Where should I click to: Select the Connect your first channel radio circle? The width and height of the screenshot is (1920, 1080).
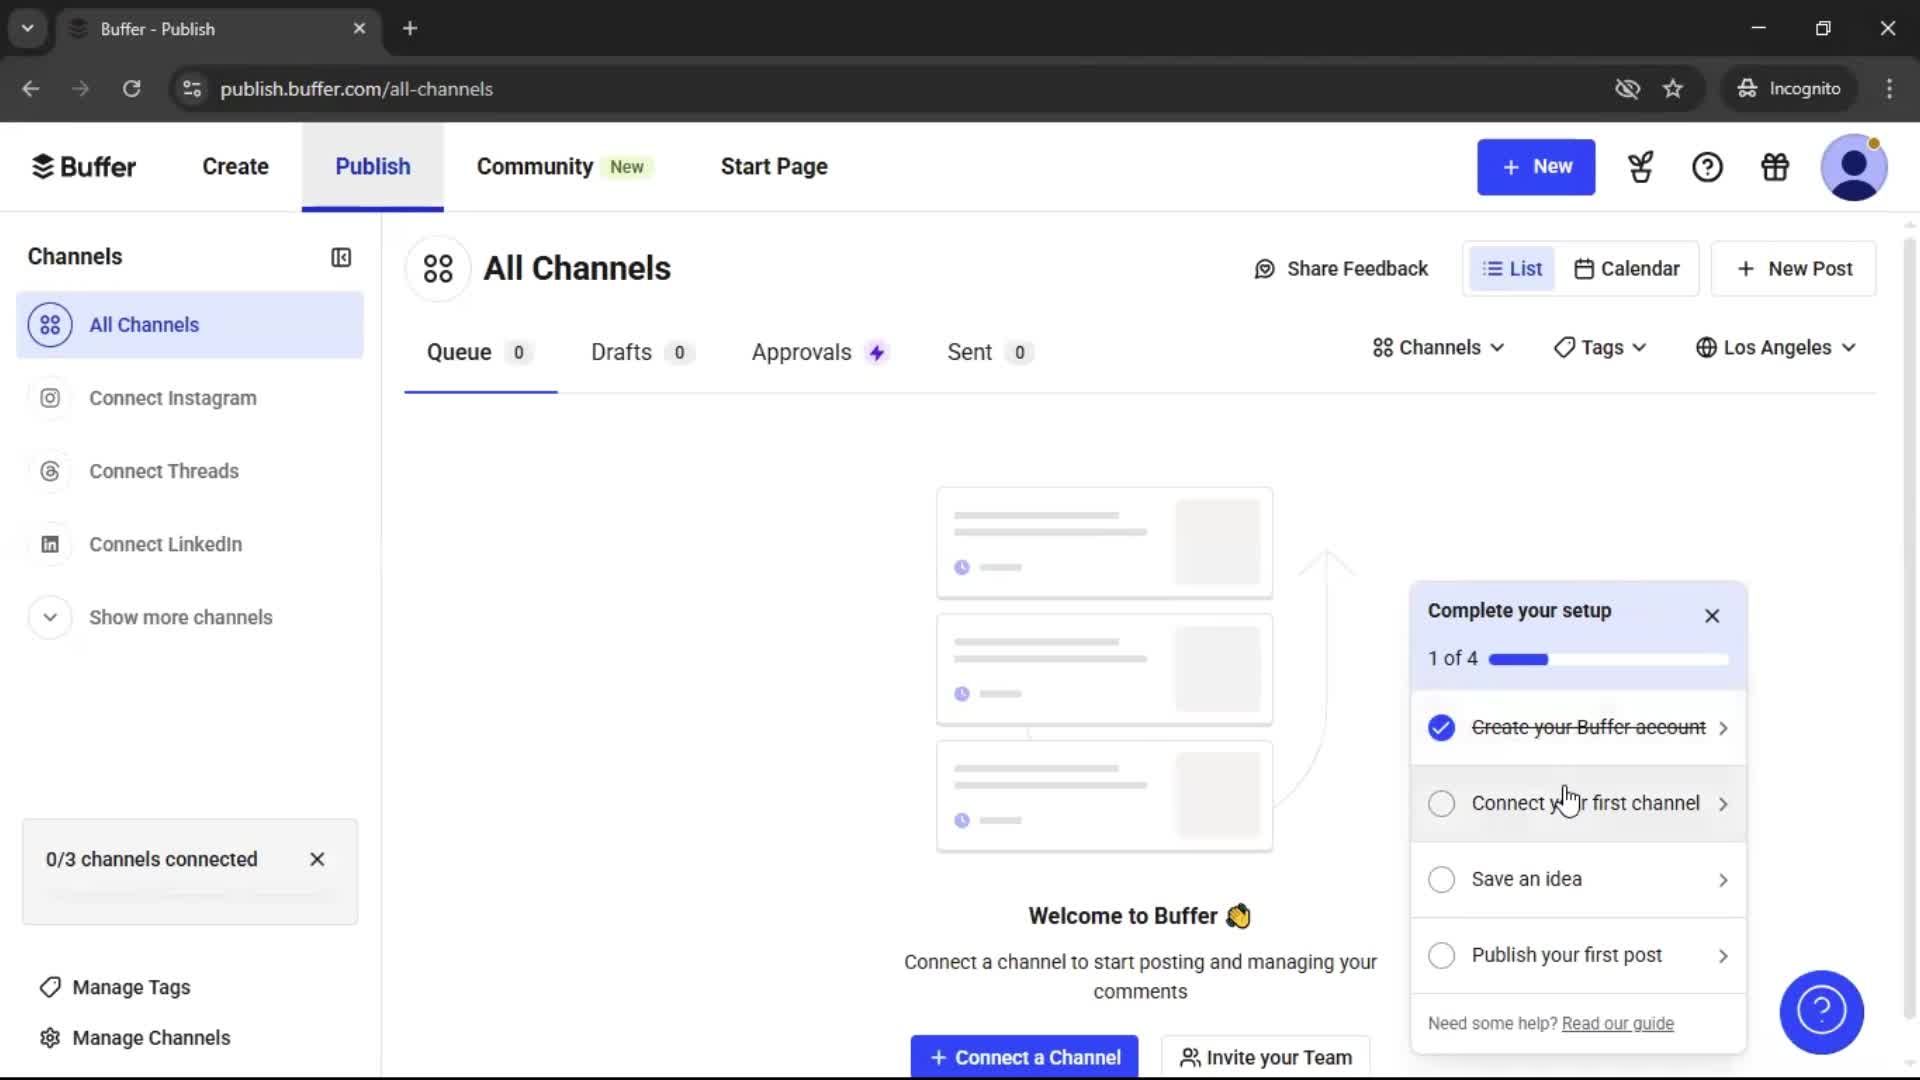(1441, 803)
